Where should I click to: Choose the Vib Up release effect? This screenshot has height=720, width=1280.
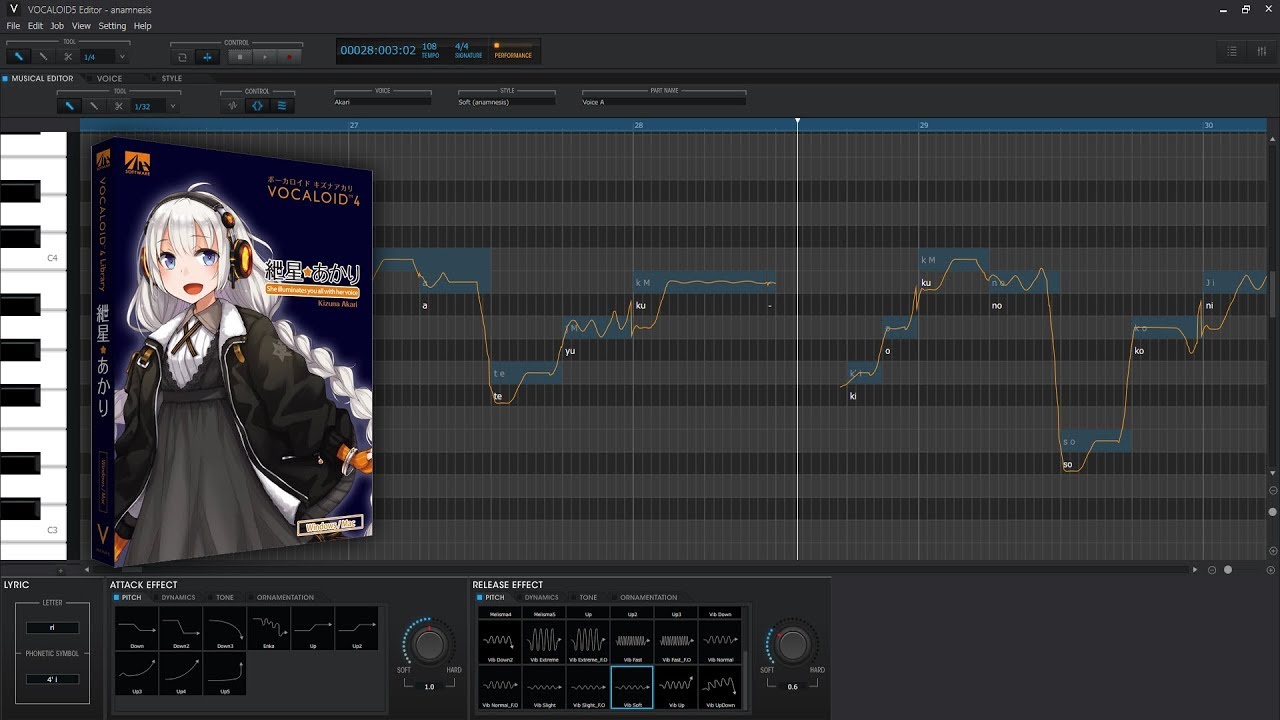click(x=676, y=688)
